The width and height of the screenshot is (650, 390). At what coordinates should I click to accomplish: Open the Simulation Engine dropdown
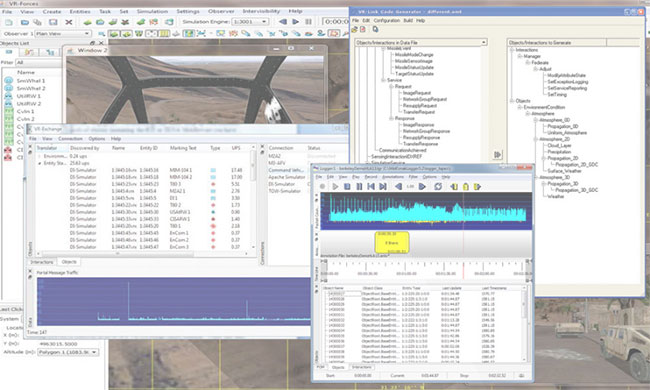[250, 22]
